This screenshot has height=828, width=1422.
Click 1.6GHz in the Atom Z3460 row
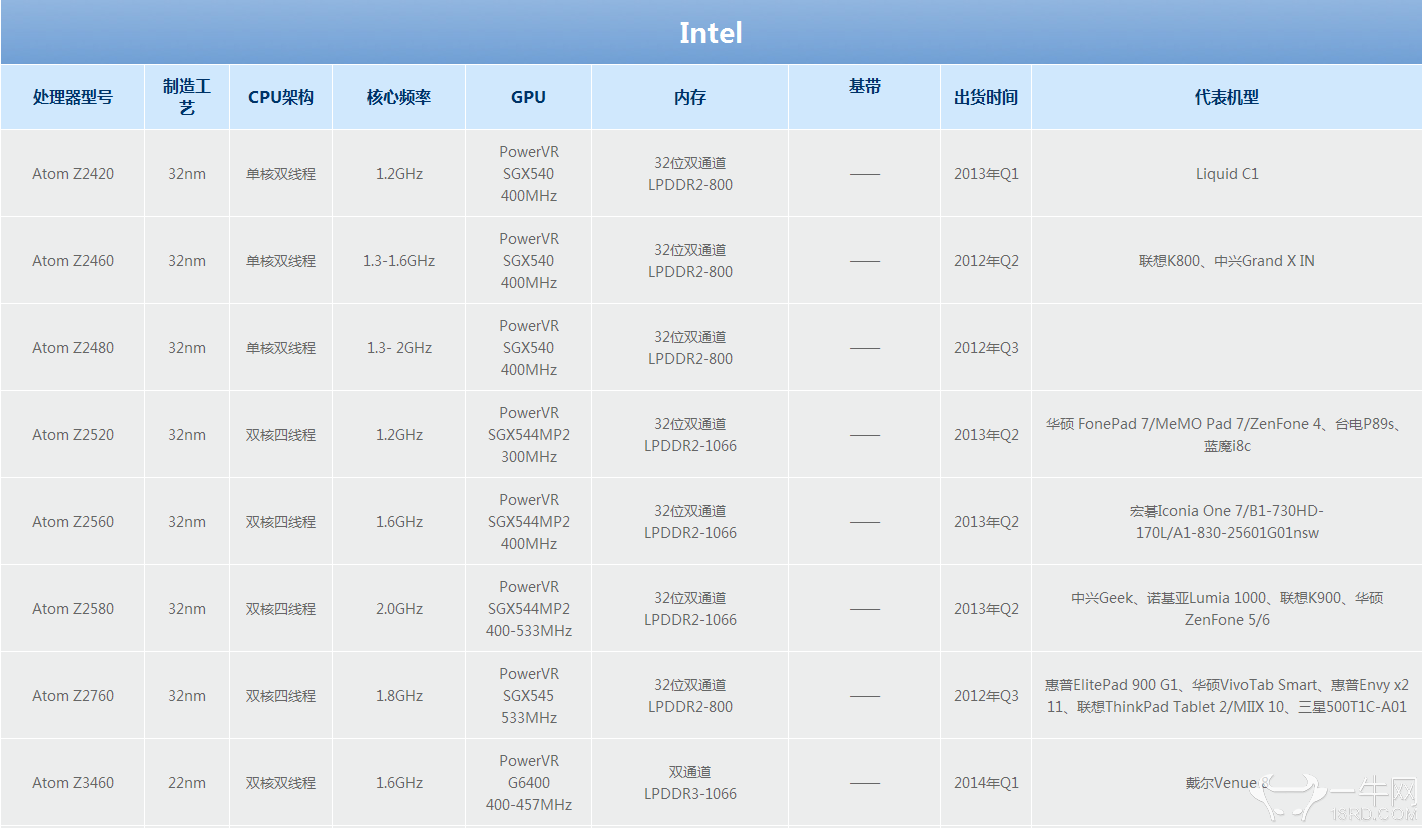point(399,783)
